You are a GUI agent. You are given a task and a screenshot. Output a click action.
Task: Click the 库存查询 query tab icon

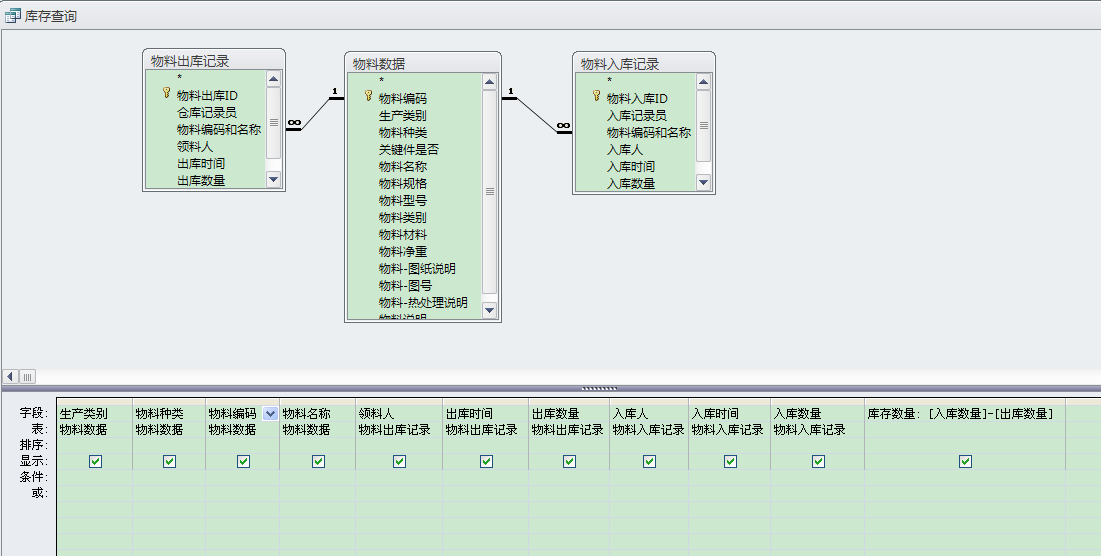pyautogui.click(x=13, y=16)
